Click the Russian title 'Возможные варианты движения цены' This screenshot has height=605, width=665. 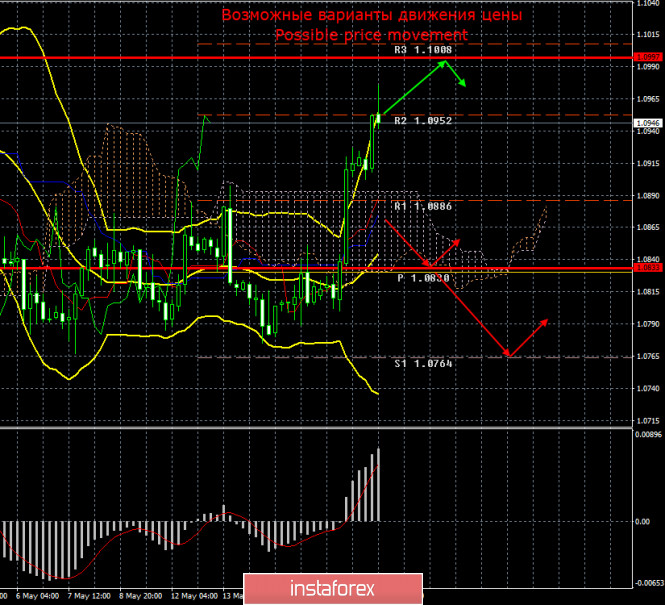[372, 15]
